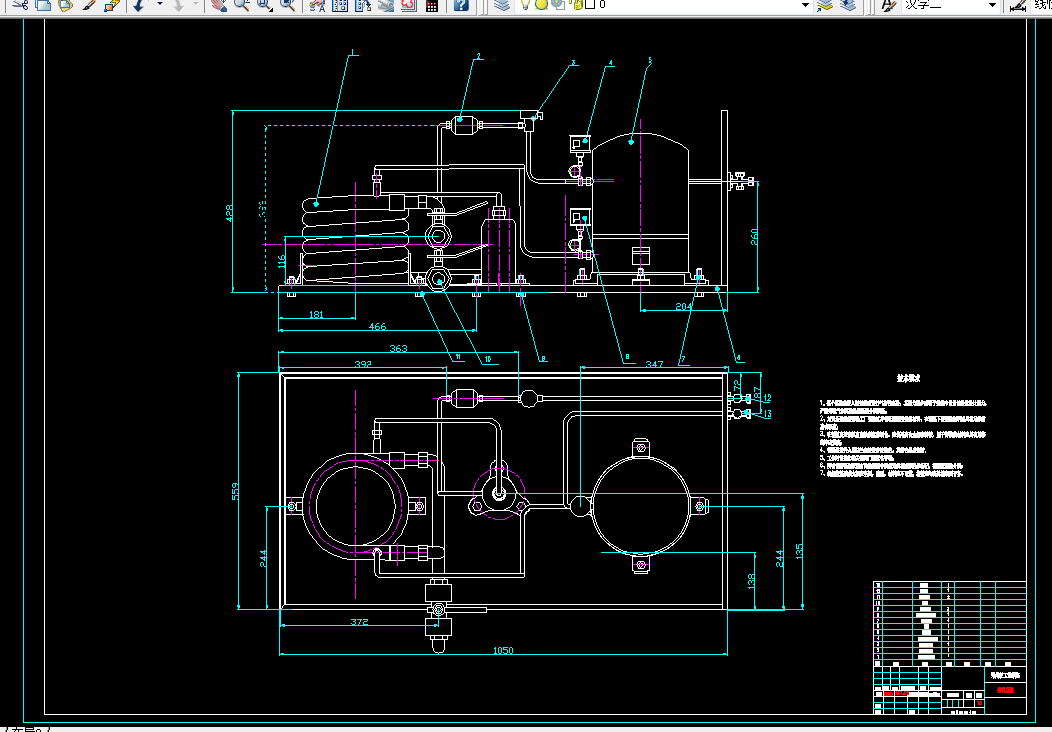Open the QuickCalc calculator icon
1052x732 pixels.
coord(432,5)
